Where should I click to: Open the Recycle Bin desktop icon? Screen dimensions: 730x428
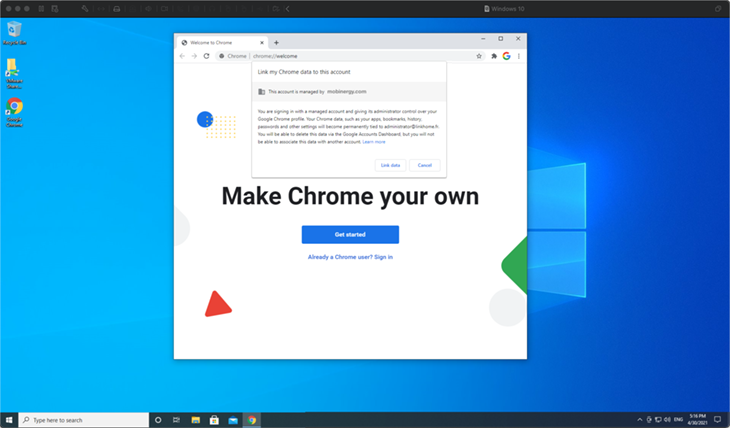pyautogui.click(x=15, y=32)
